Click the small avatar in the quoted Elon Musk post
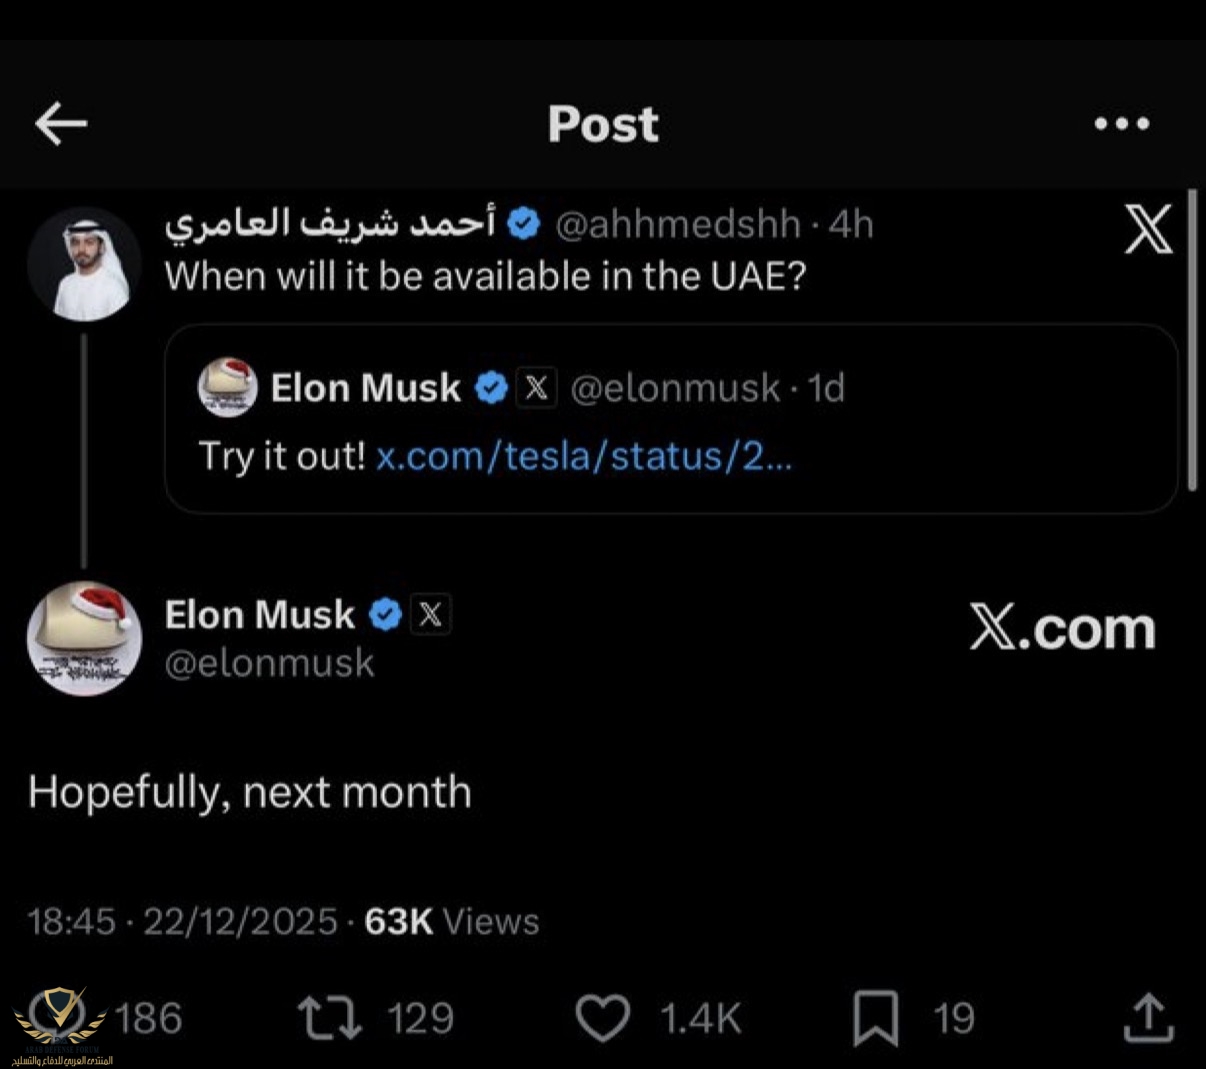The width and height of the screenshot is (1206, 1069). click(x=228, y=387)
